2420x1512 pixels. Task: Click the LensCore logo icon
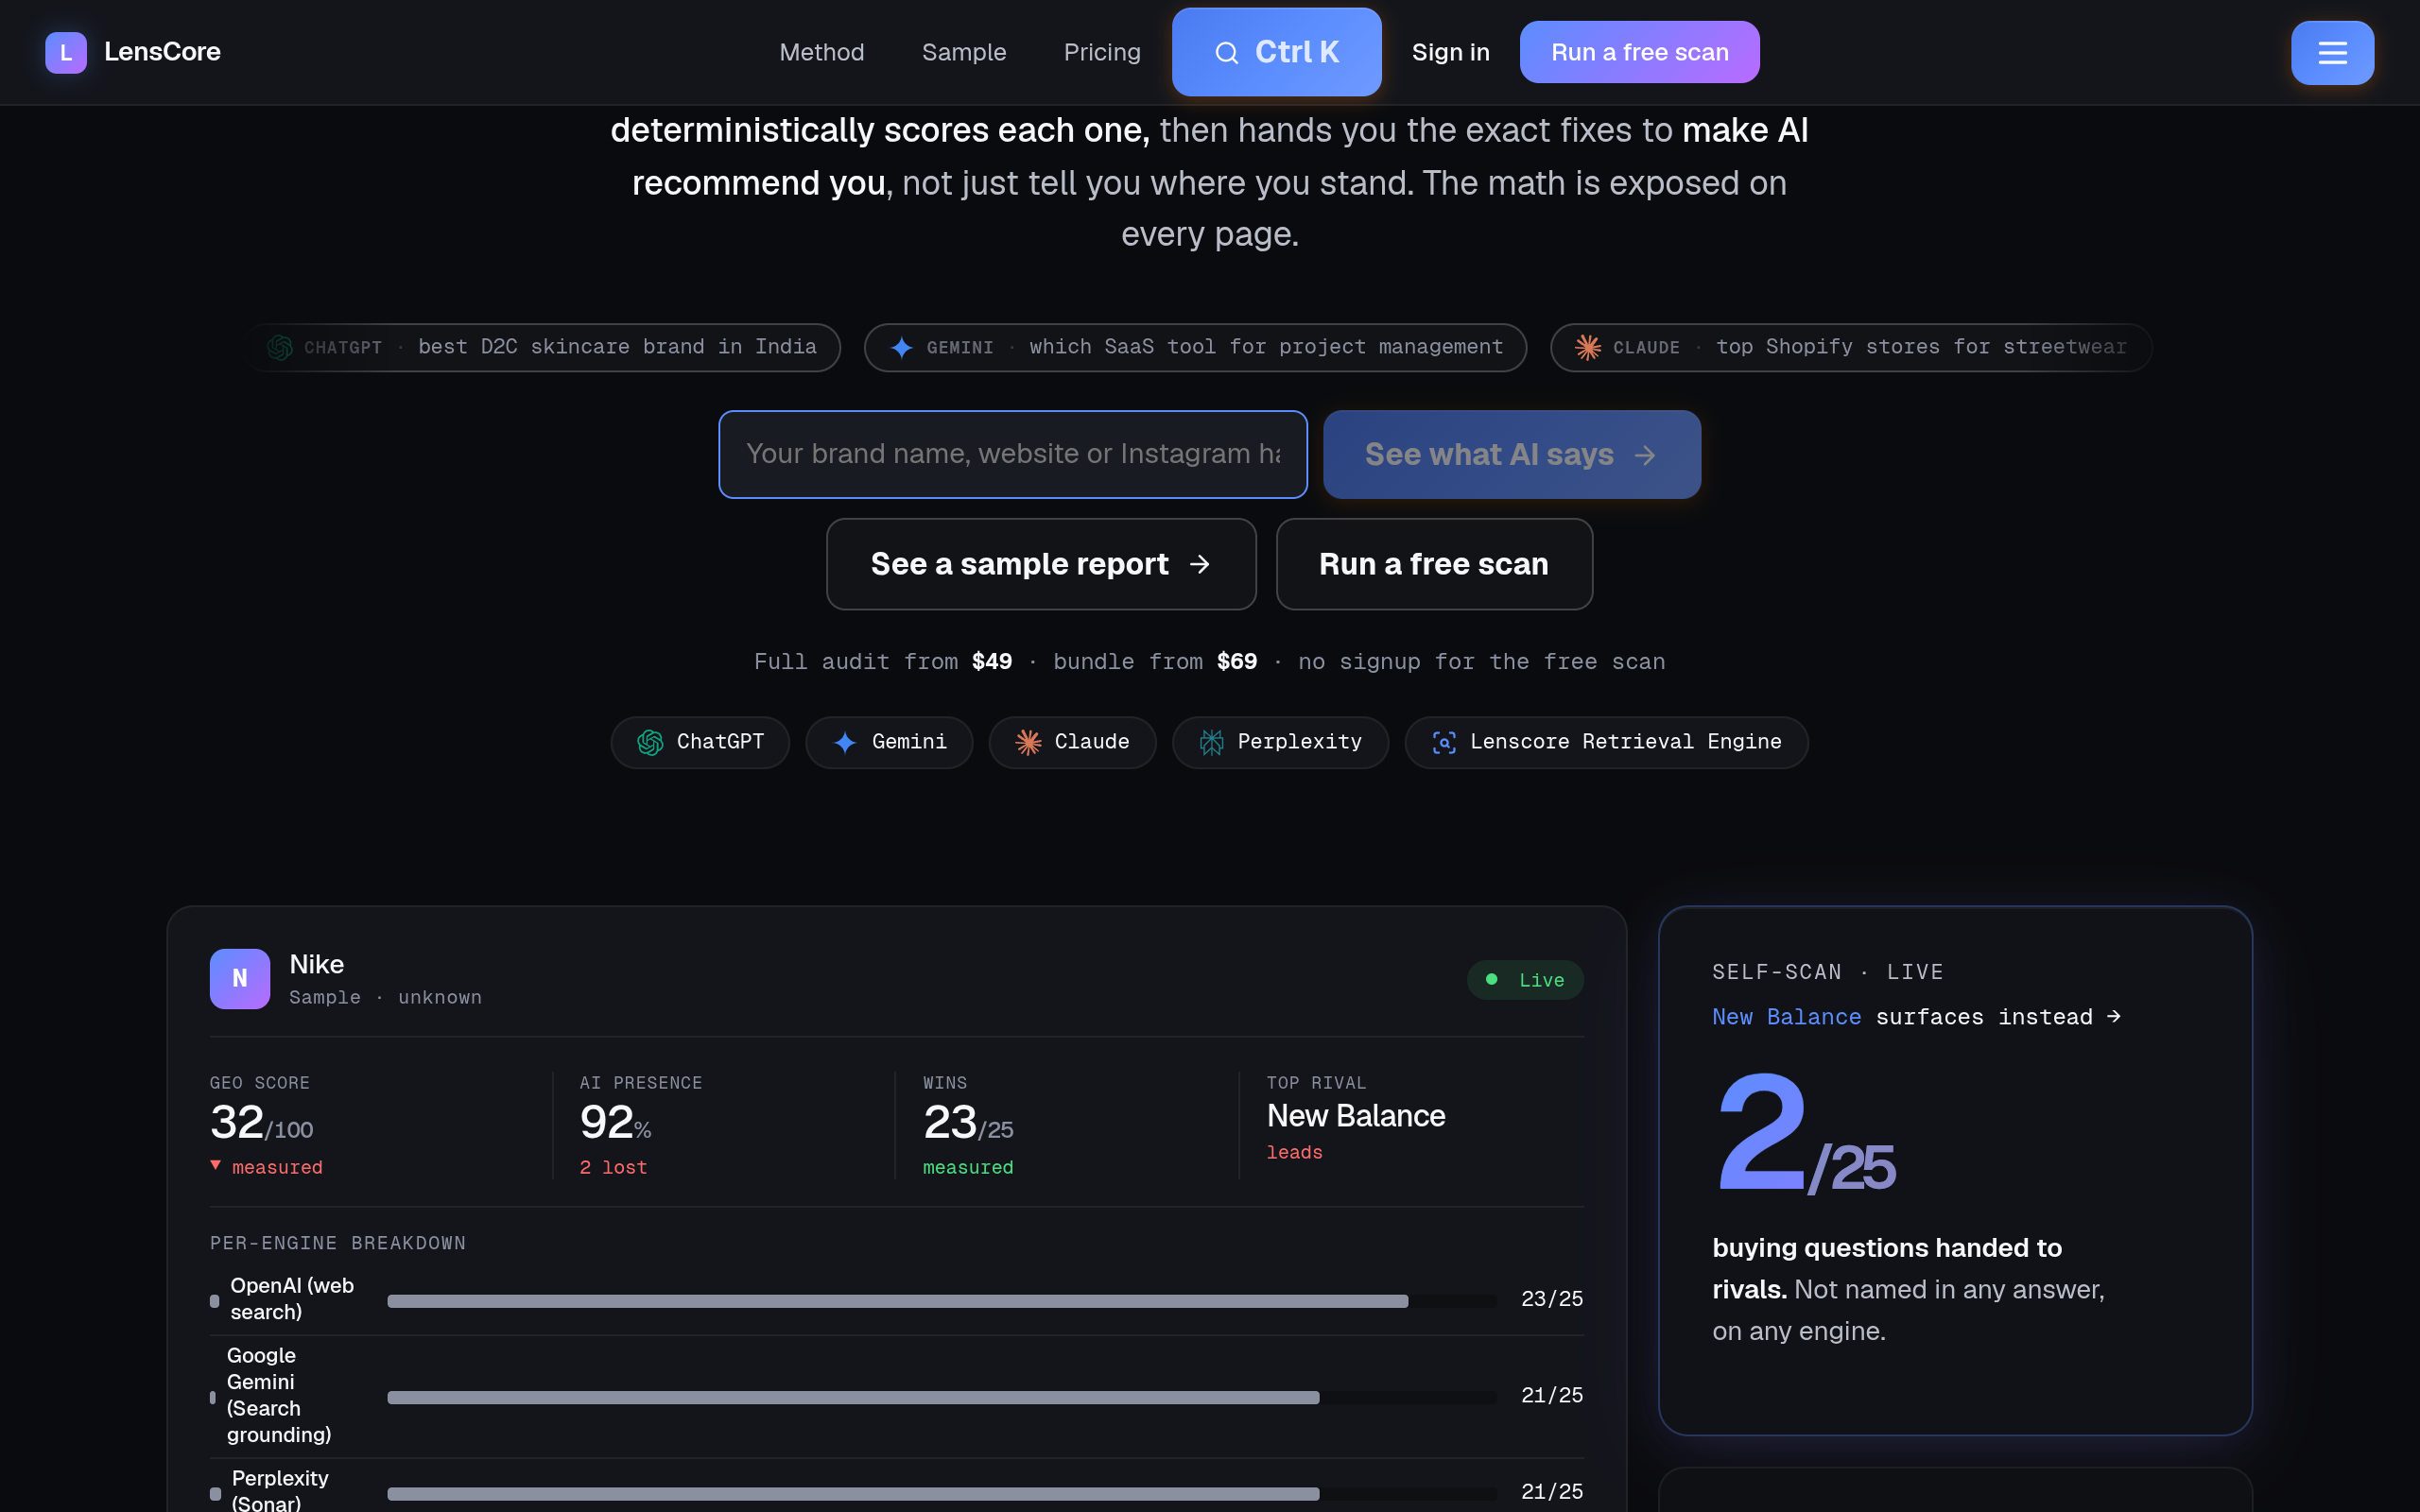[66, 52]
